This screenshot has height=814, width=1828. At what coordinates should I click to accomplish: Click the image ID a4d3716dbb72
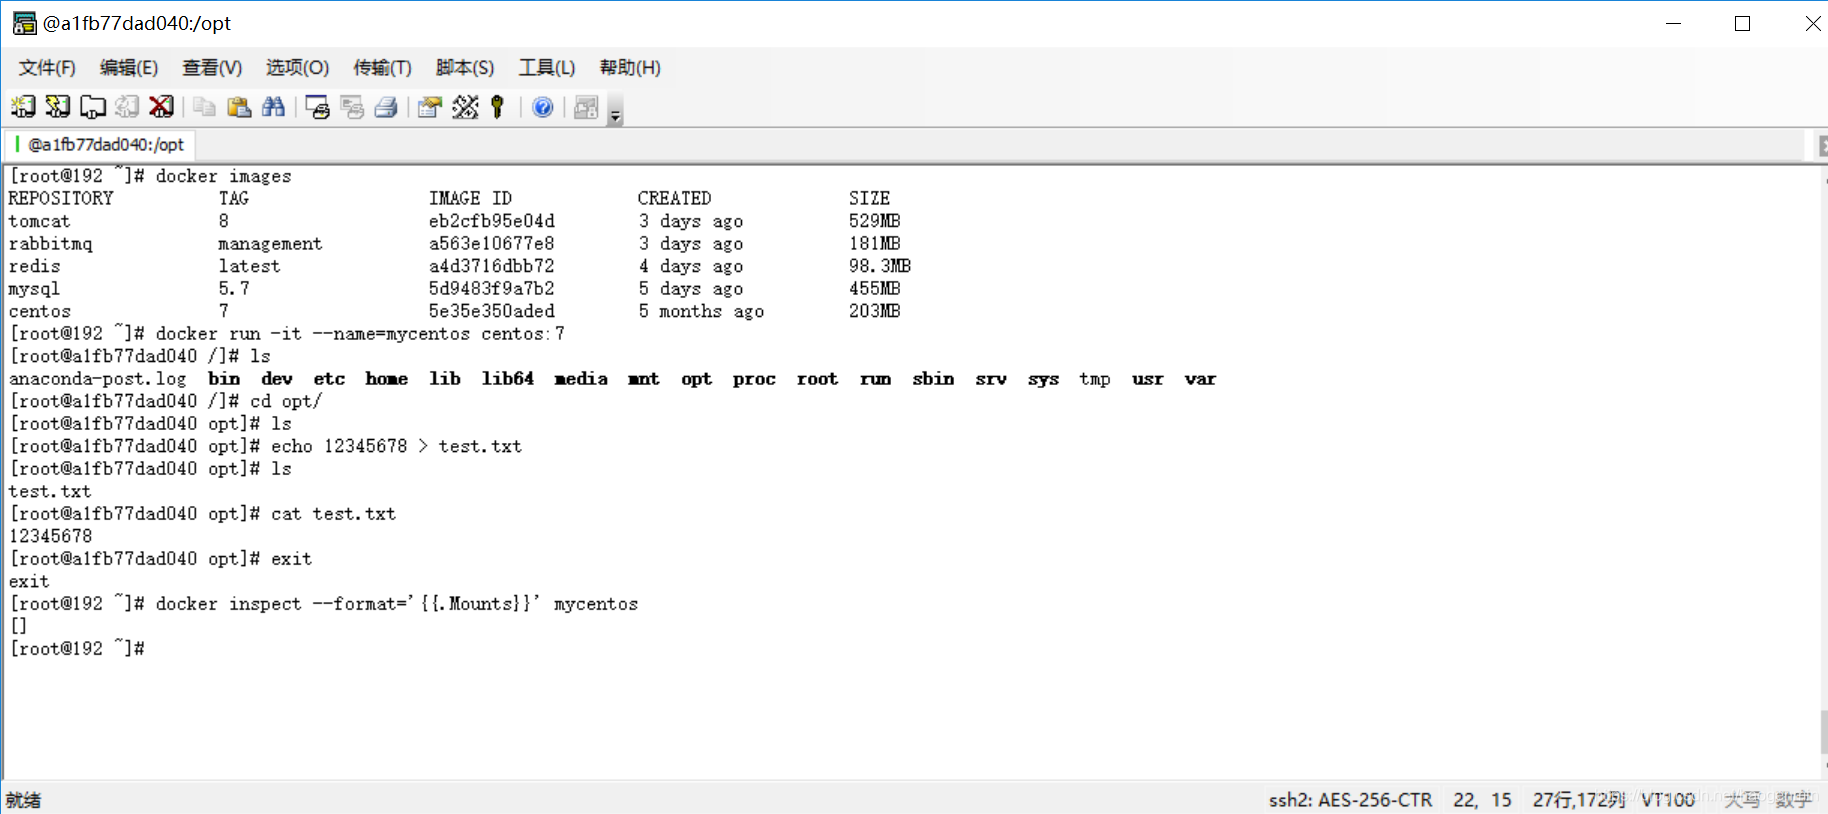491,266
